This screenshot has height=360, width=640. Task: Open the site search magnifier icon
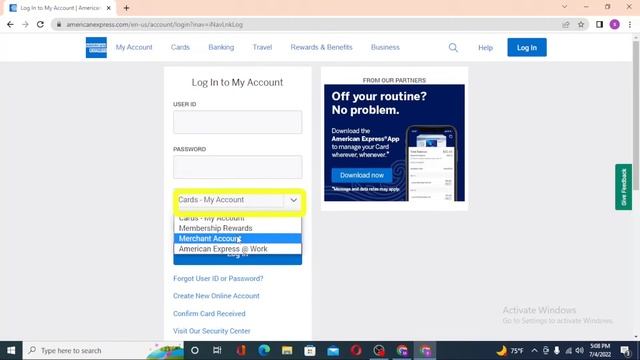[453, 48]
